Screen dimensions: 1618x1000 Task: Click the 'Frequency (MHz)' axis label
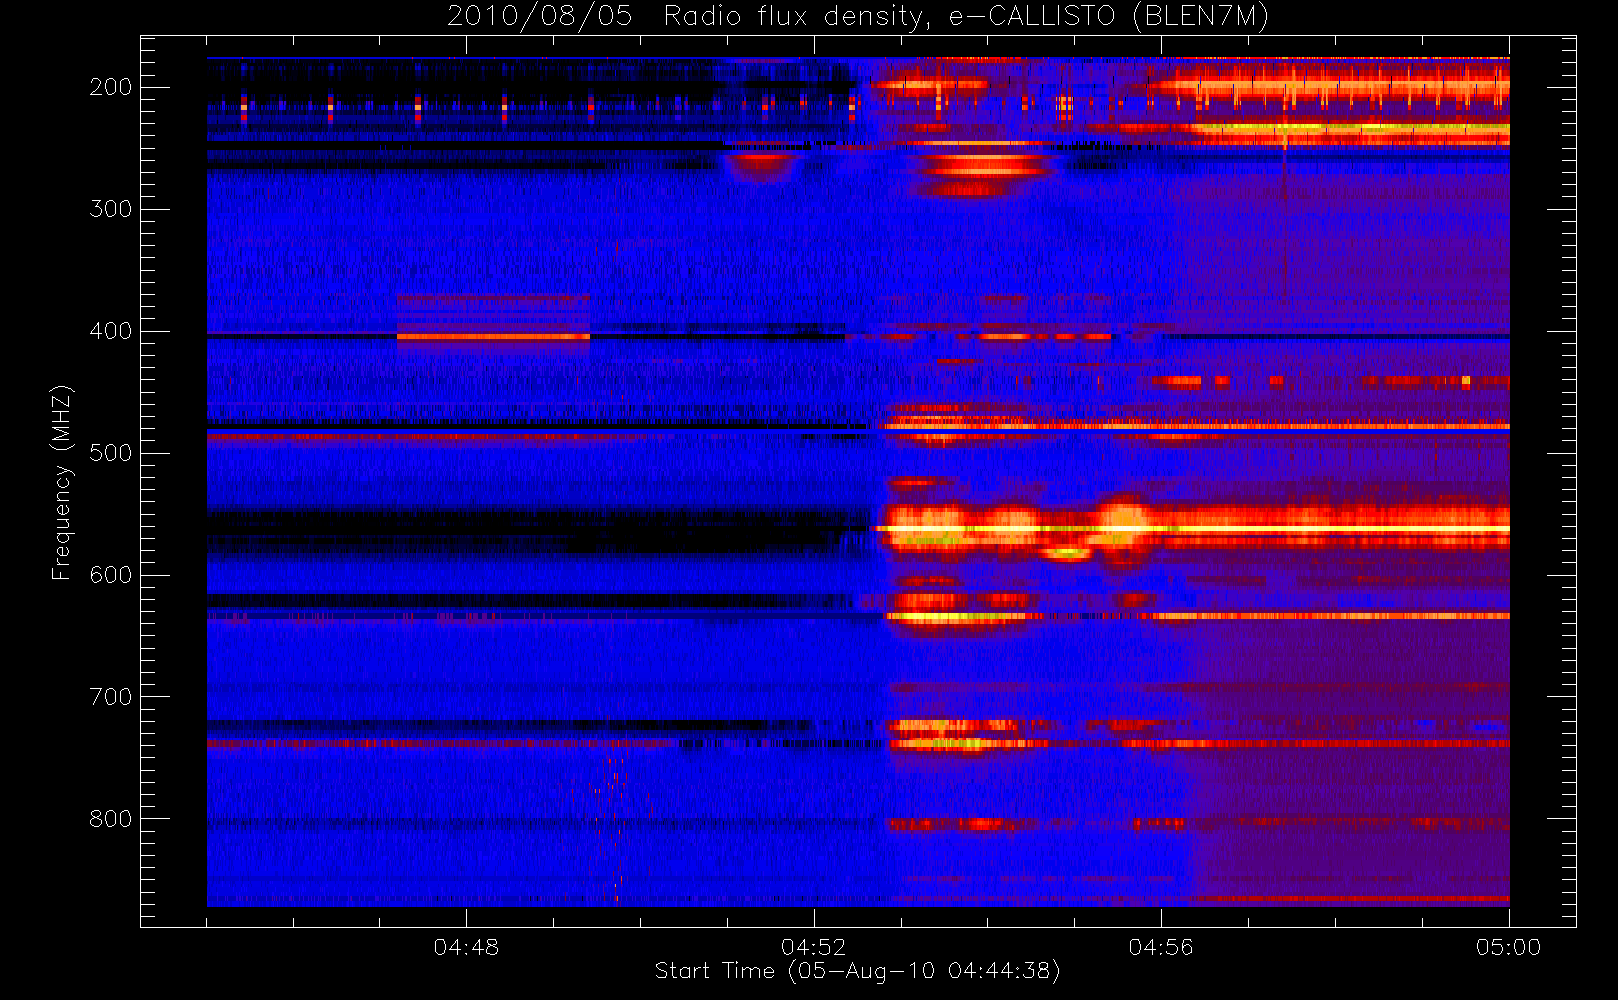coord(62,482)
